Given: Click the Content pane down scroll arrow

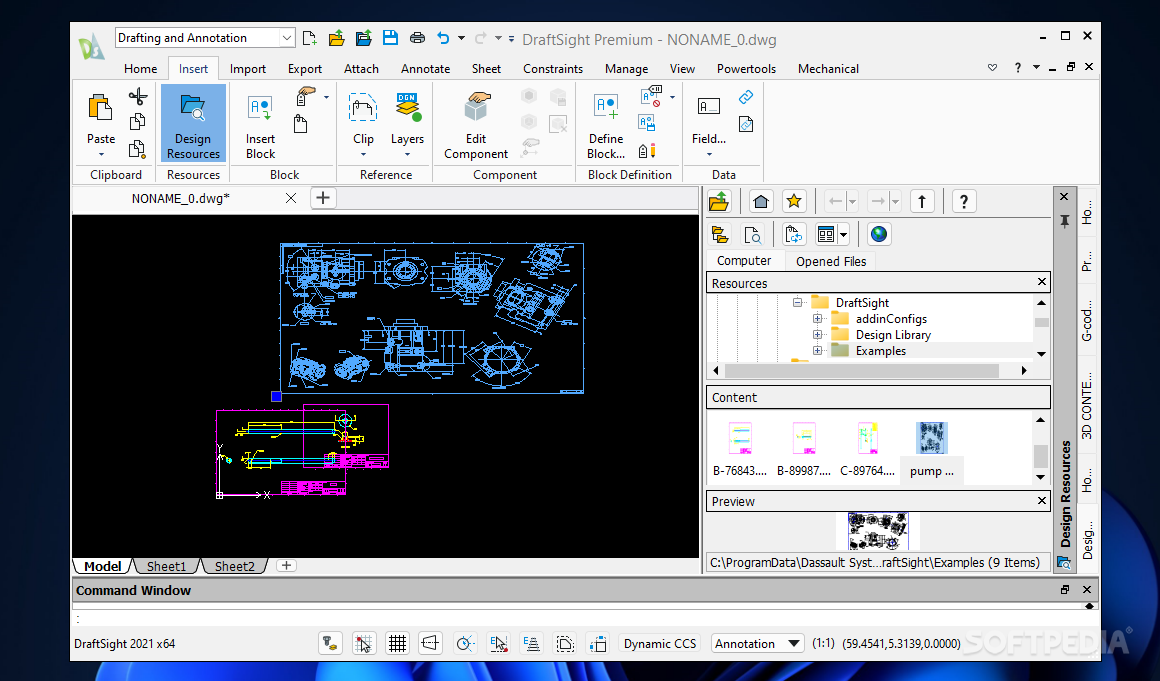Looking at the screenshot, I should (x=1040, y=477).
